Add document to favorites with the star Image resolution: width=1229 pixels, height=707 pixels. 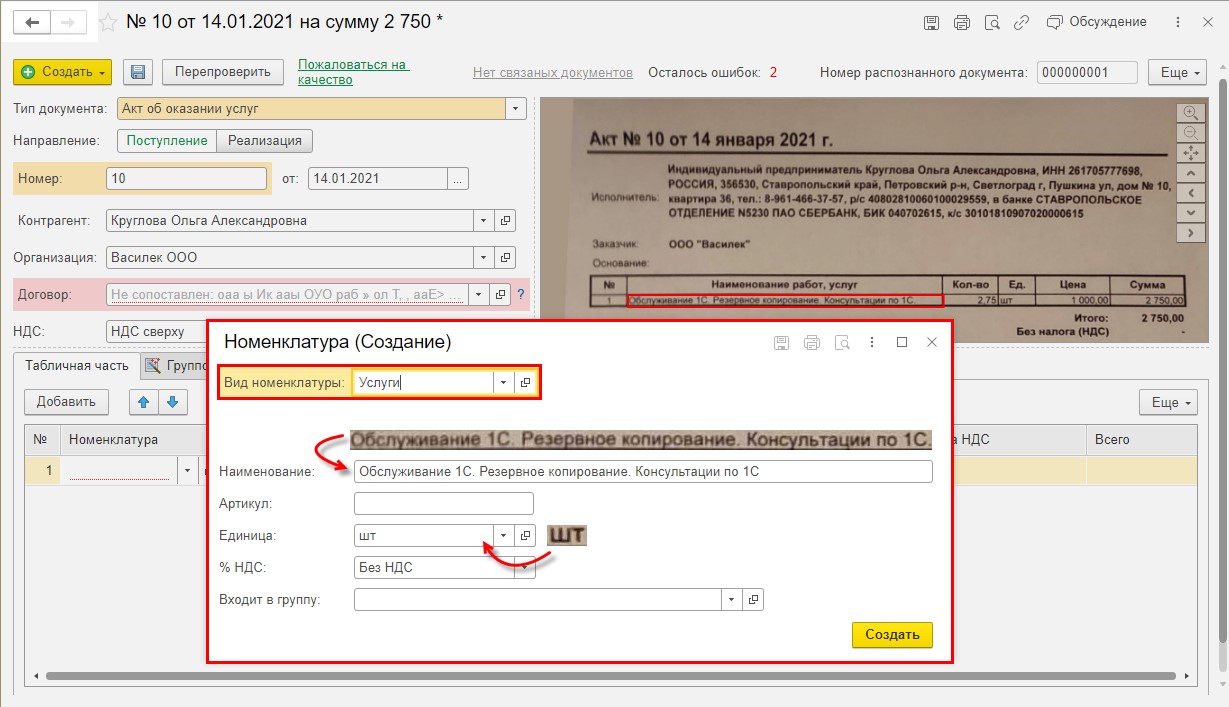coord(108,22)
